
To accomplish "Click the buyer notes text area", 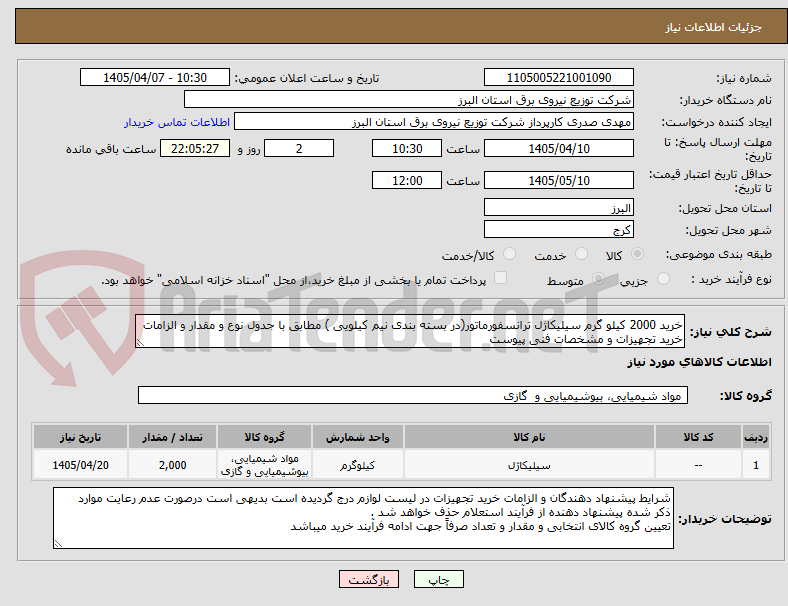I will tap(363, 518).
